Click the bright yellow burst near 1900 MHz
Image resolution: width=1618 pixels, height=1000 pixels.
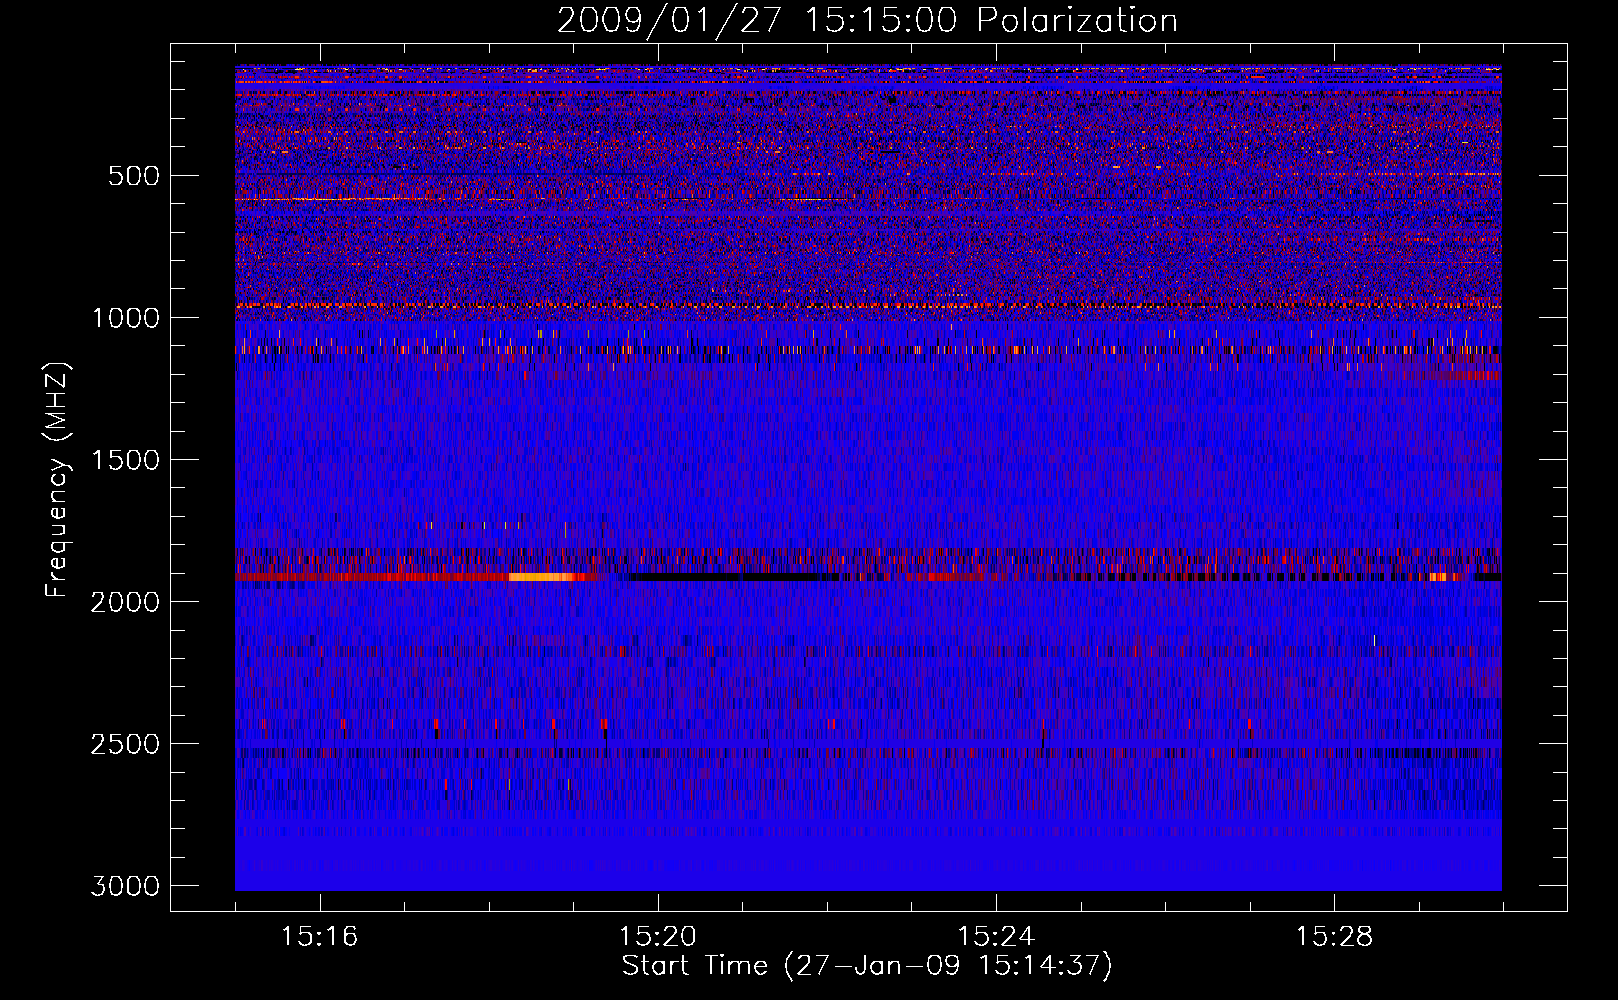coord(541,577)
